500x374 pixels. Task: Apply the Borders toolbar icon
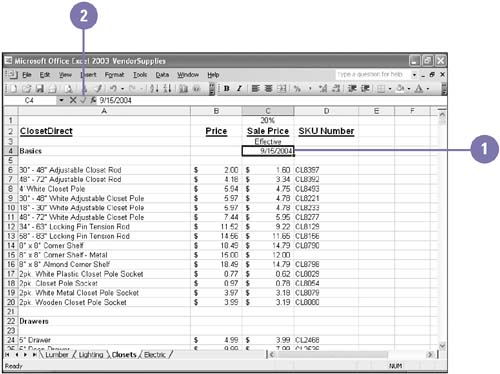pos(381,89)
